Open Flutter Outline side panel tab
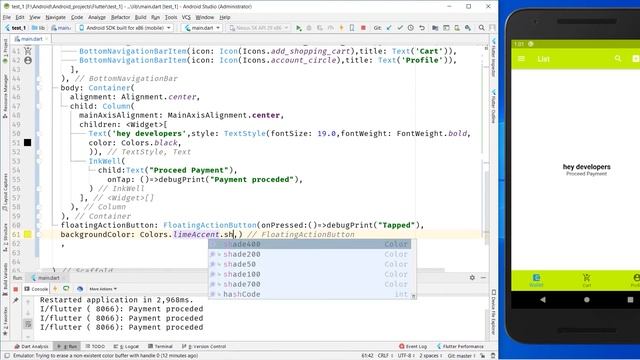Image resolution: width=640 pixels, height=360 pixels. coord(493,106)
